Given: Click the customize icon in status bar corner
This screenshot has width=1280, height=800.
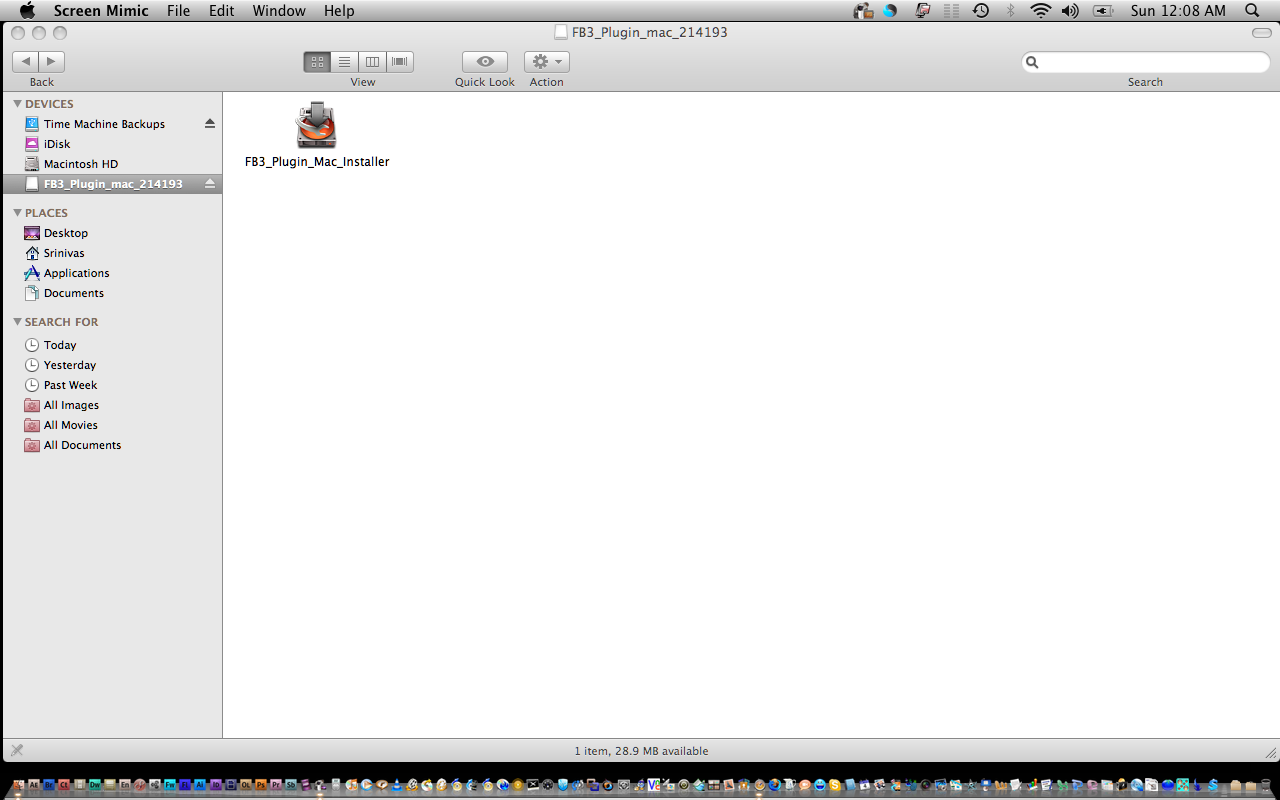Looking at the screenshot, I should (x=17, y=750).
